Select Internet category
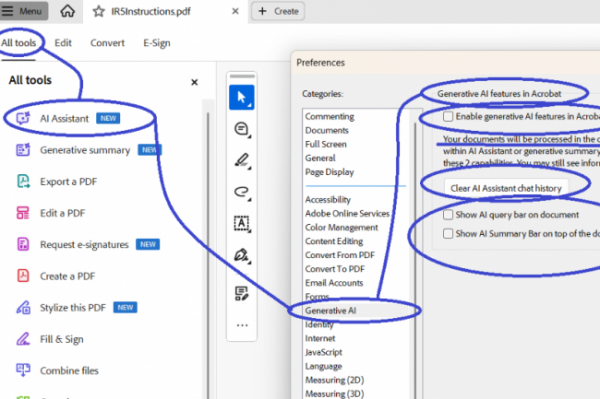 coord(320,338)
